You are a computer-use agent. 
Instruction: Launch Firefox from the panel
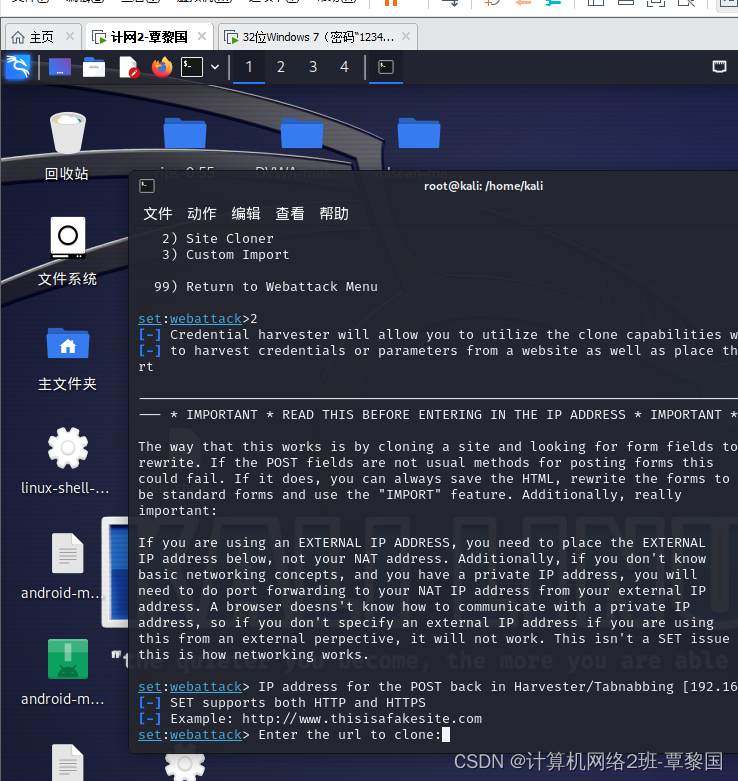162,67
